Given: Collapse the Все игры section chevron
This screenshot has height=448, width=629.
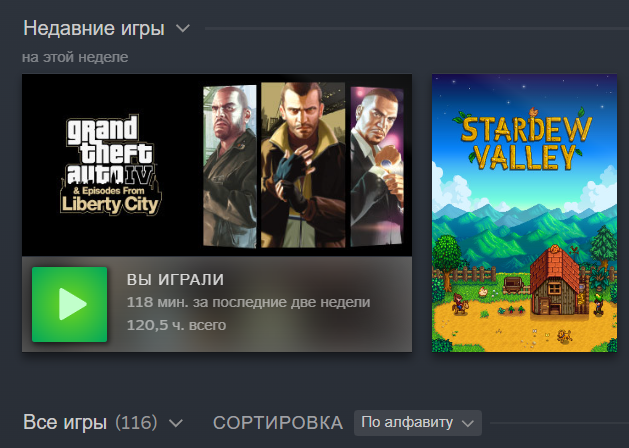Looking at the screenshot, I should click(x=176, y=423).
